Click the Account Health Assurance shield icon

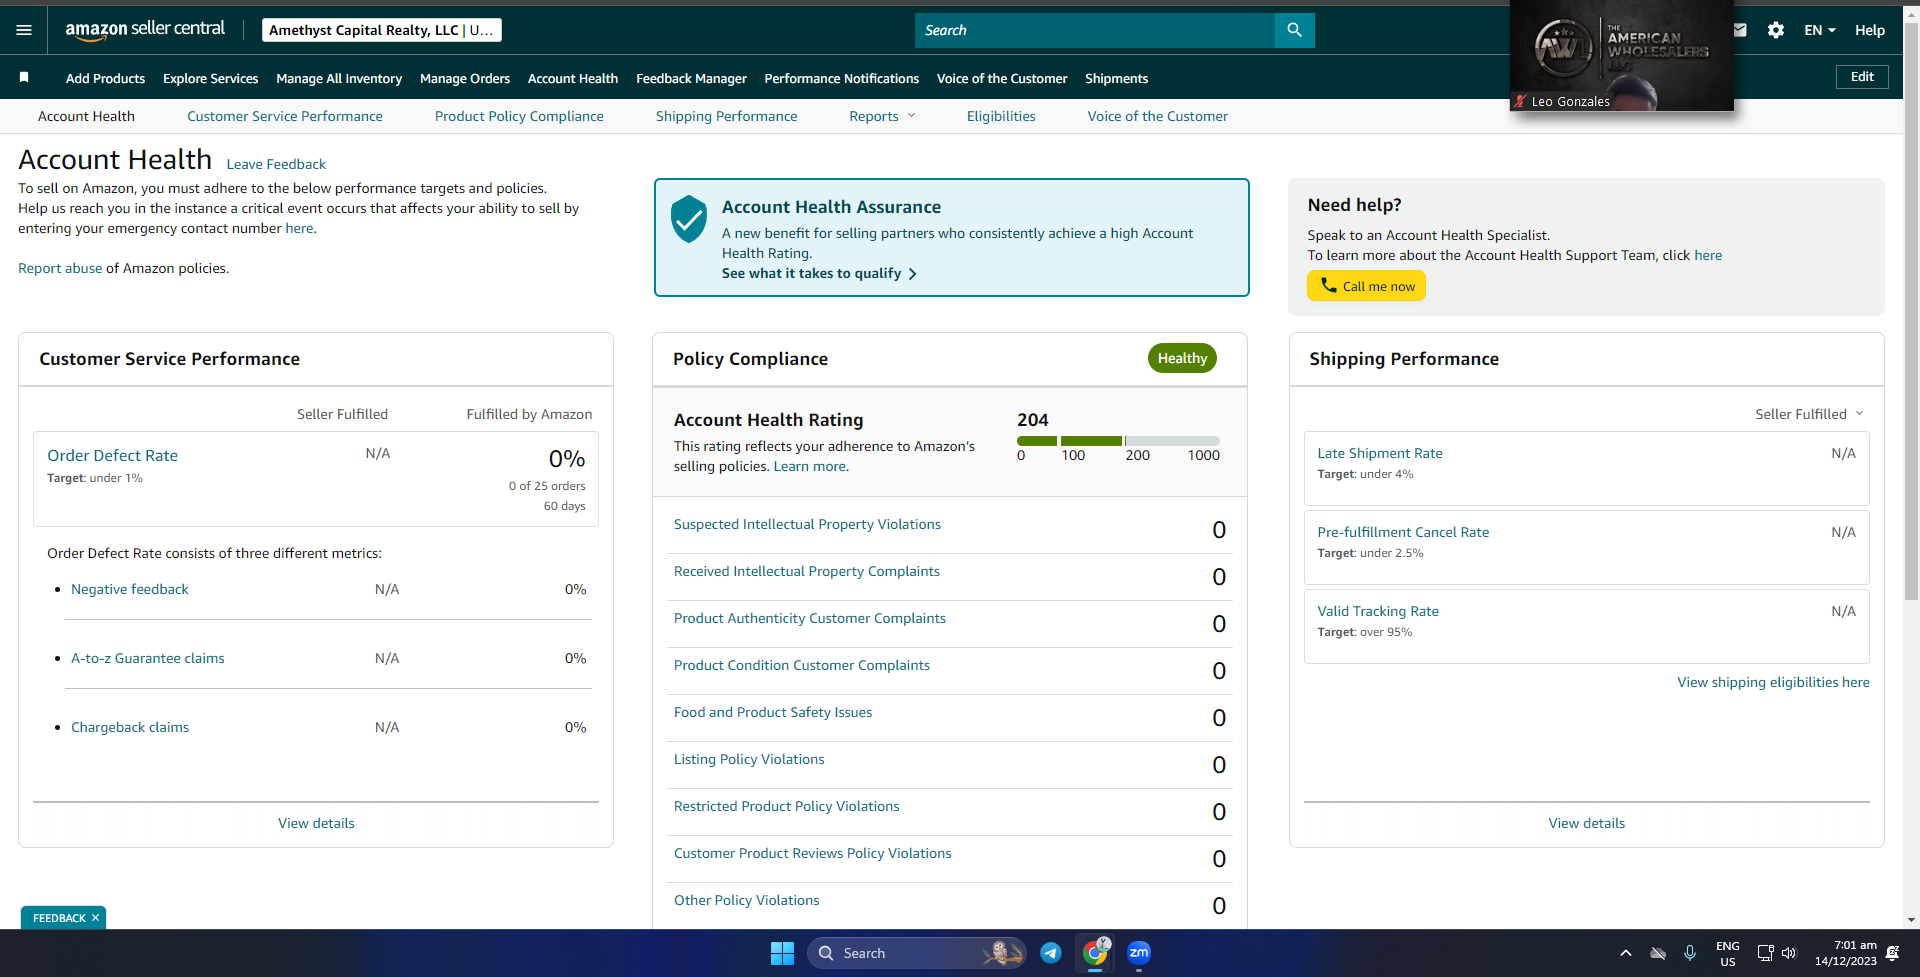(x=689, y=219)
